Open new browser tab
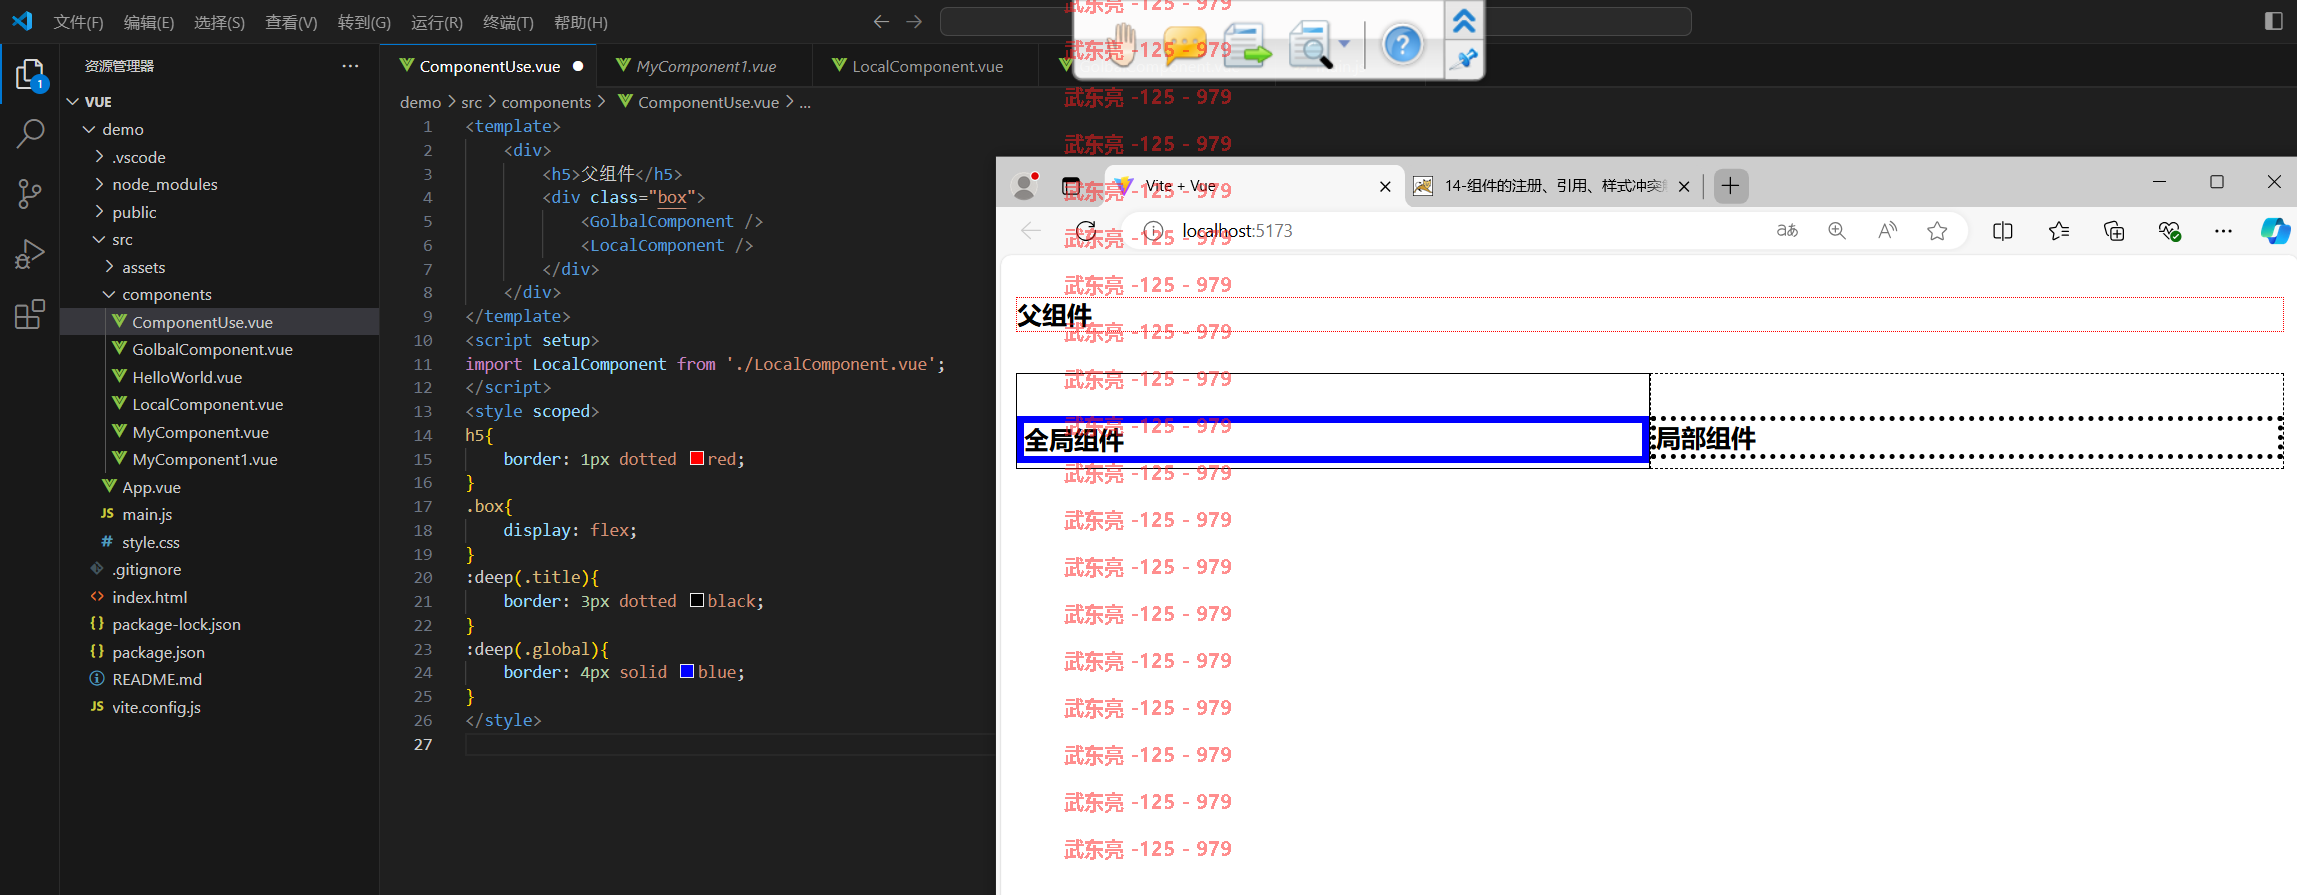Viewport: 2297px width, 895px height. click(1731, 186)
